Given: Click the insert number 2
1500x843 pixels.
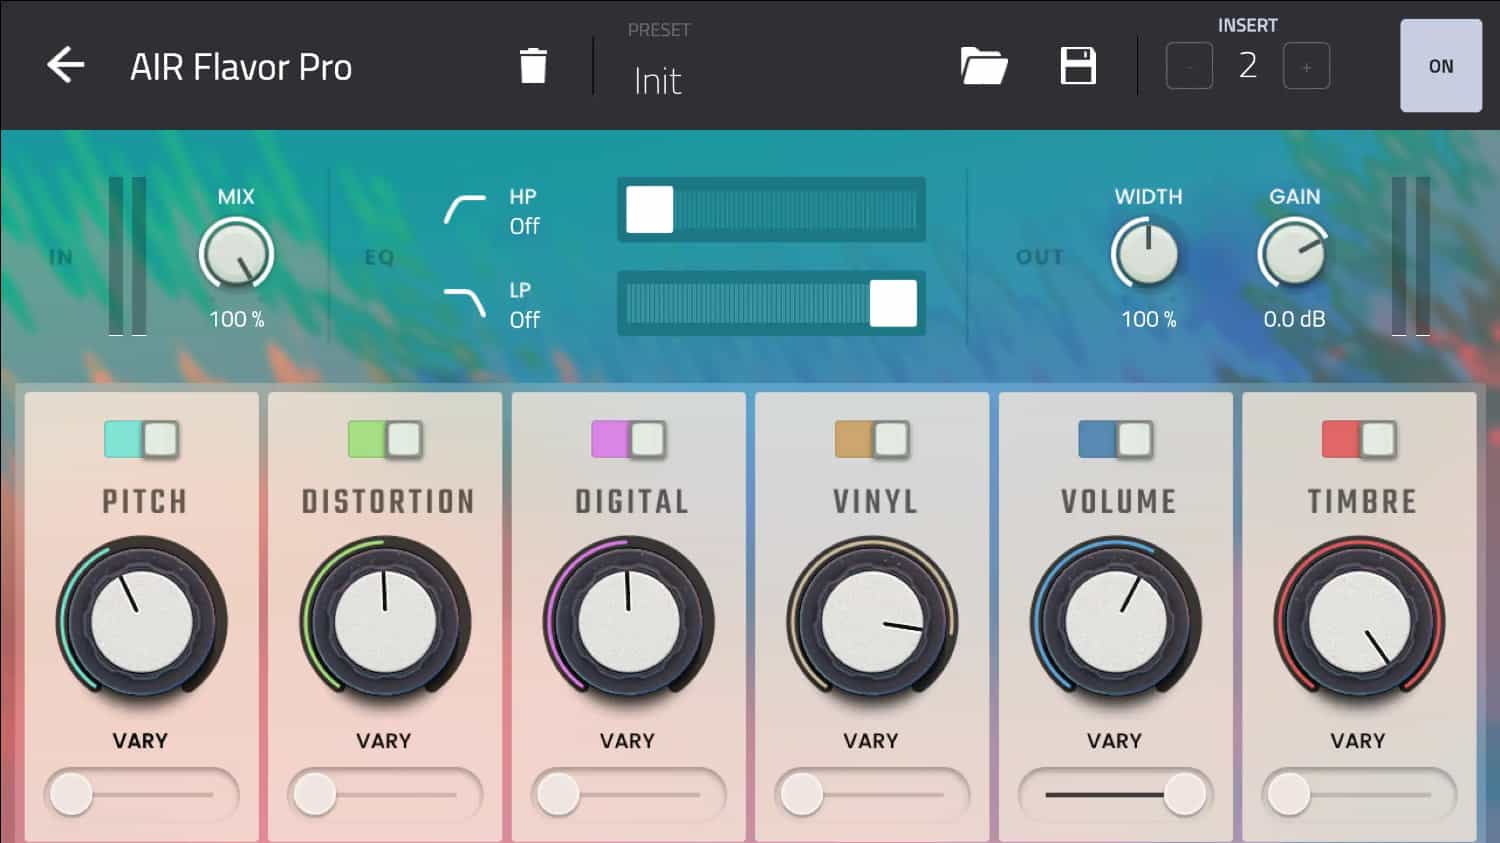Looking at the screenshot, I should click(1248, 66).
